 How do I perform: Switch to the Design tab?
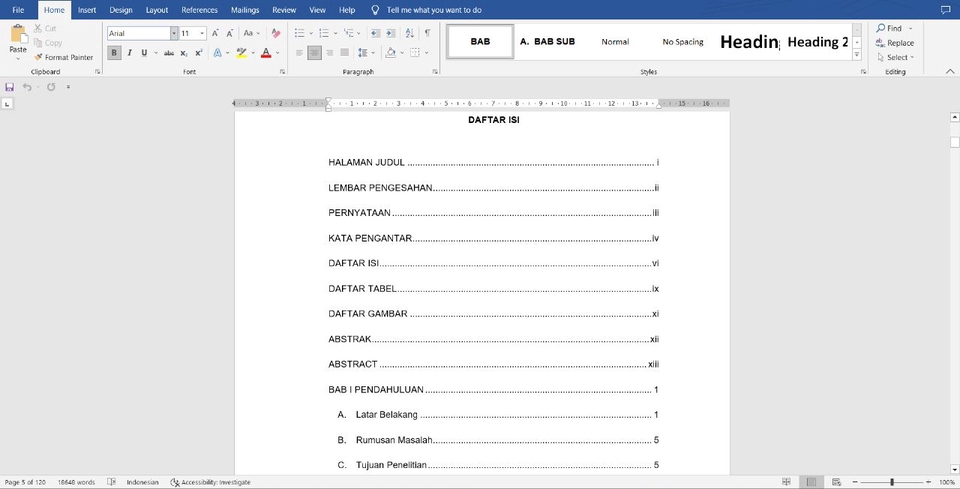(121, 10)
